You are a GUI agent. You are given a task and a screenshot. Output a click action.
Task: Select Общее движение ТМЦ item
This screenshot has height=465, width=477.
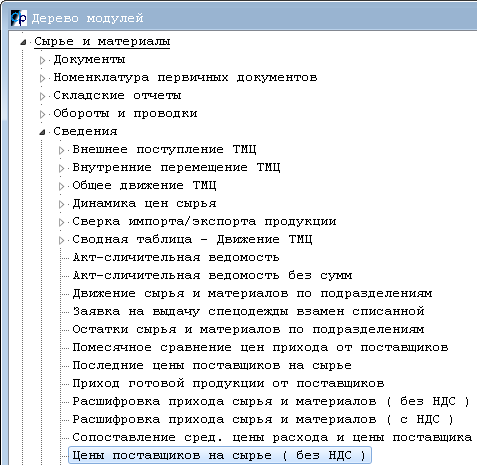click(x=144, y=186)
